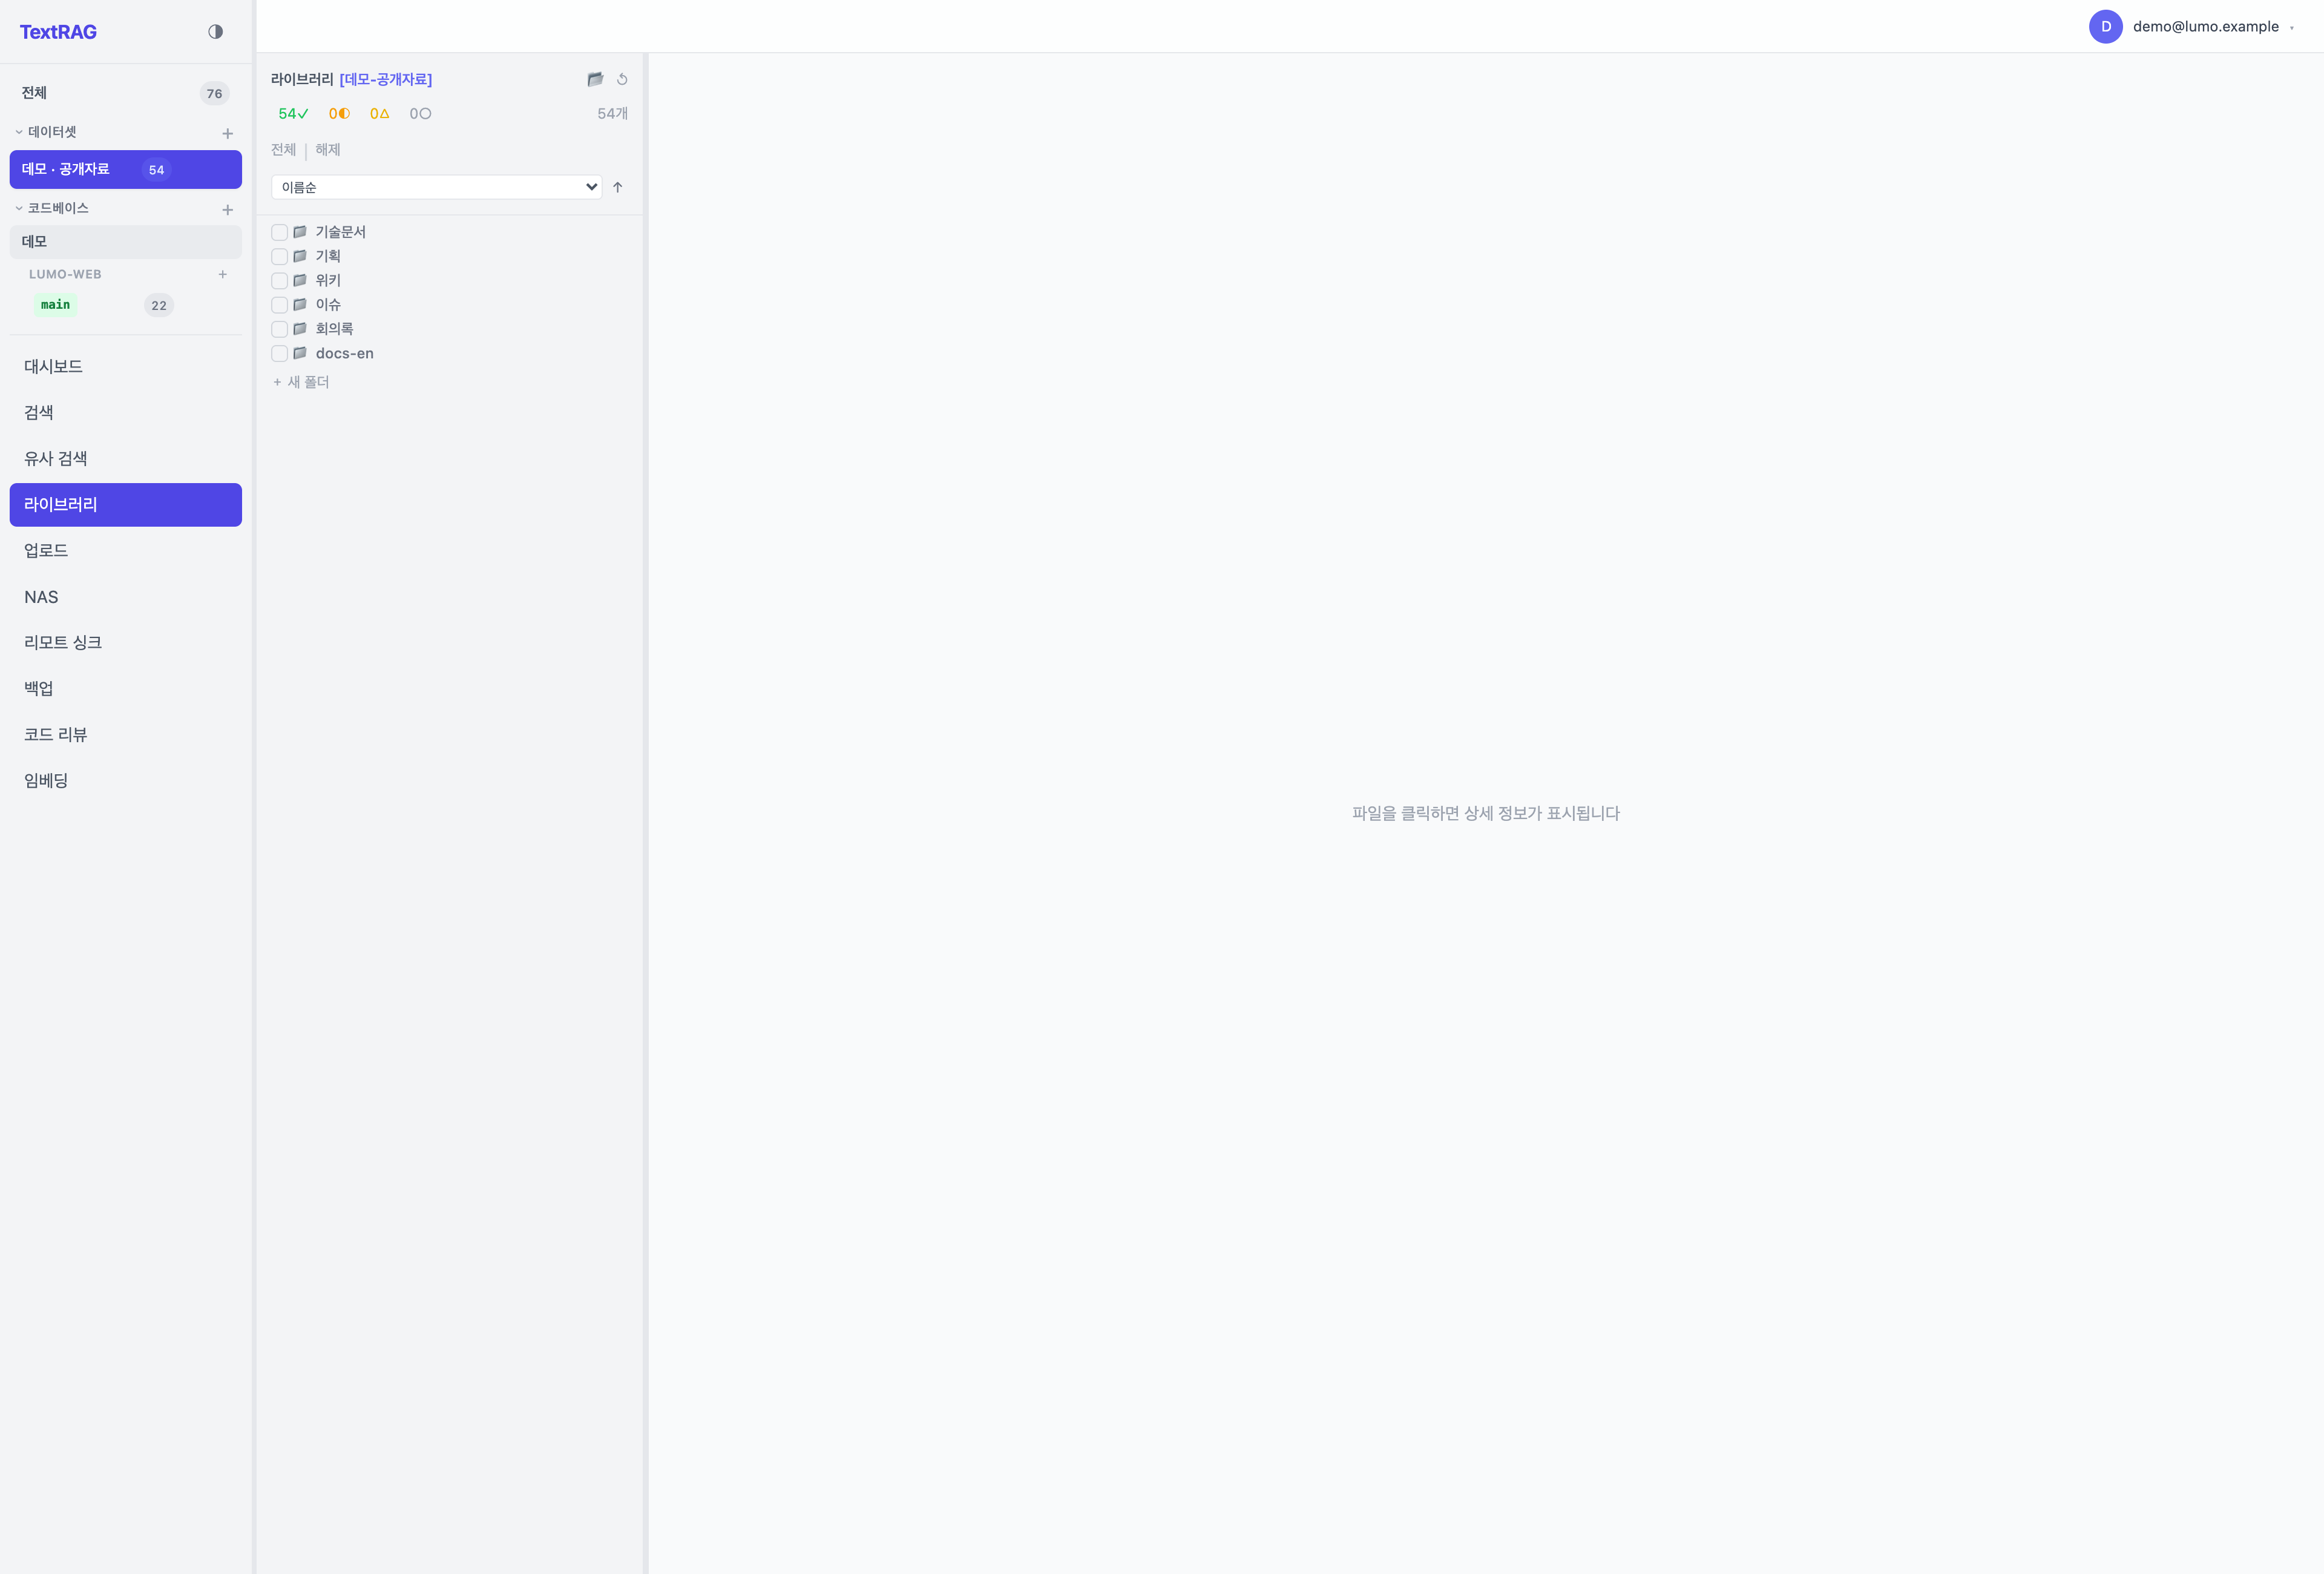Add a new codebase with plus icon

(x=227, y=209)
